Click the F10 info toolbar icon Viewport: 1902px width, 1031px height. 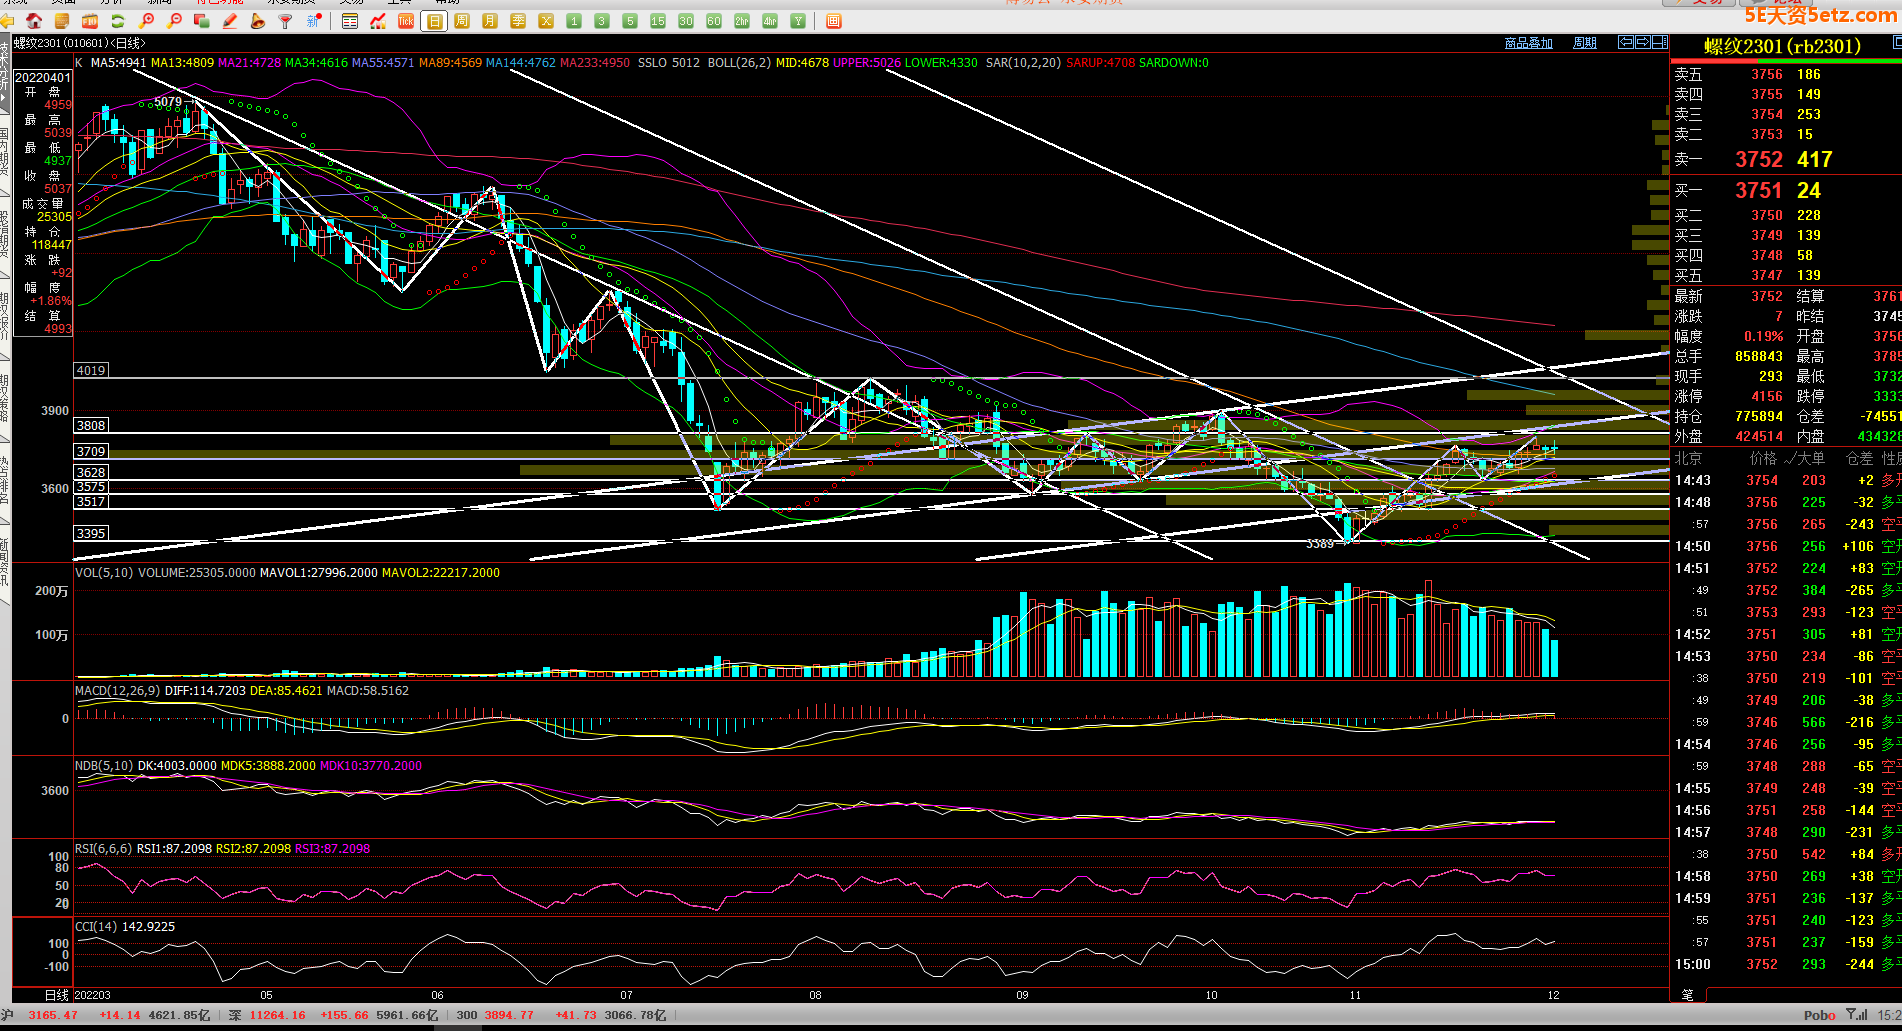[90, 21]
